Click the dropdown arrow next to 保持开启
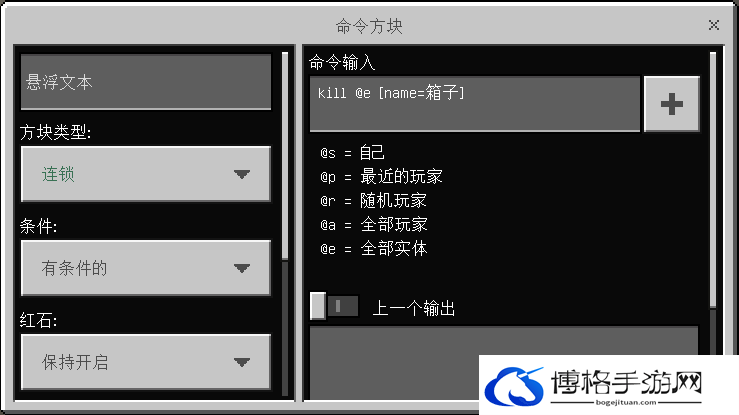 pos(242,362)
